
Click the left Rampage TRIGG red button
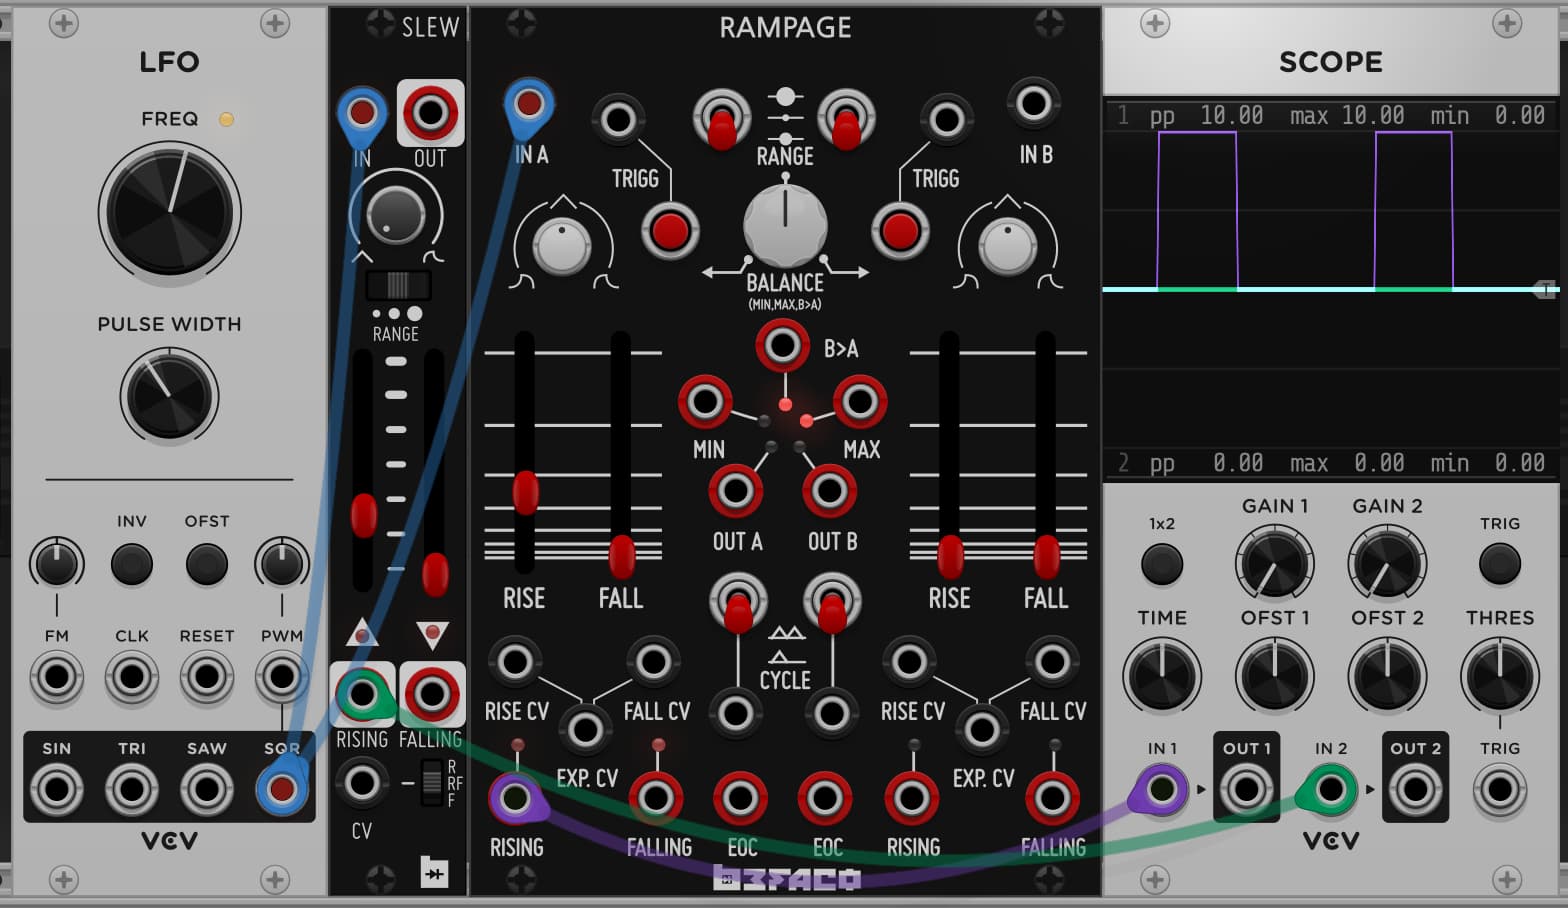(669, 231)
